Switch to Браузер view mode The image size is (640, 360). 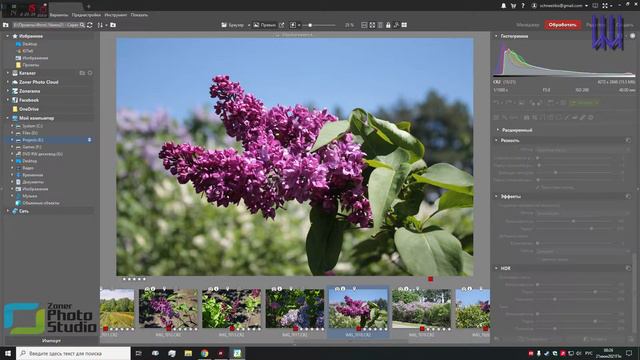click(x=233, y=25)
